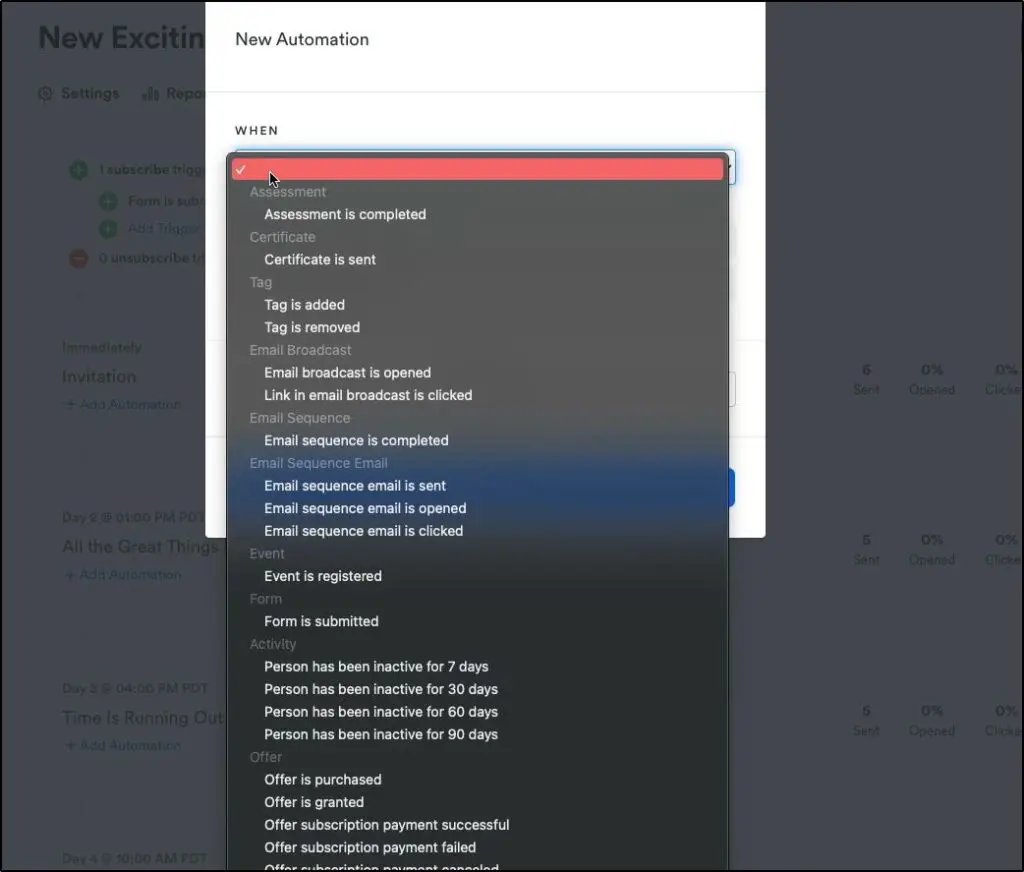Choose the 'Certificate is sent' trigger

pos(320,259)
